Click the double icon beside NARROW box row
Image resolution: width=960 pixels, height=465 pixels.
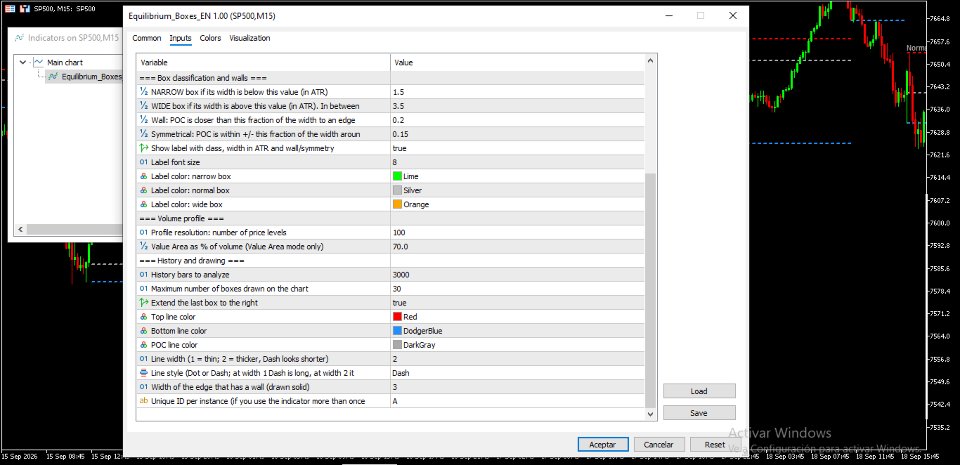[x=144, y=92]
